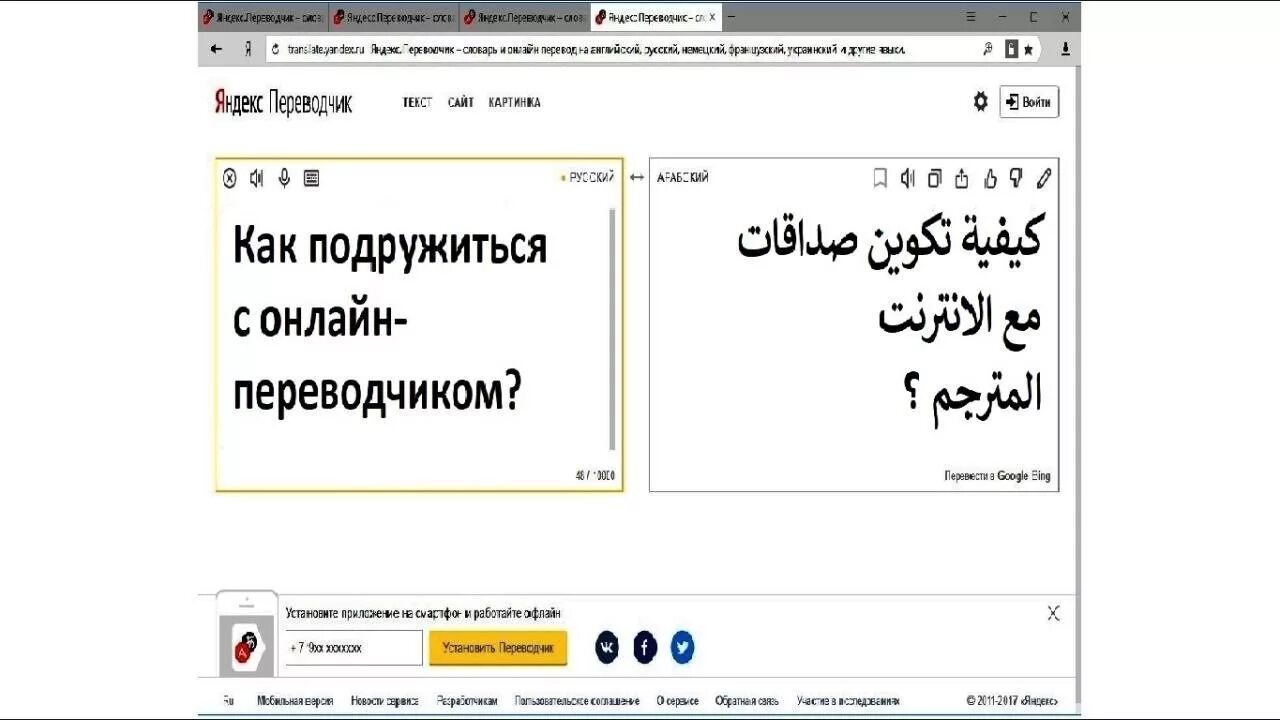1280x720 pixels.
Task: Click the Войти login button
Action: pos(1029,102)
